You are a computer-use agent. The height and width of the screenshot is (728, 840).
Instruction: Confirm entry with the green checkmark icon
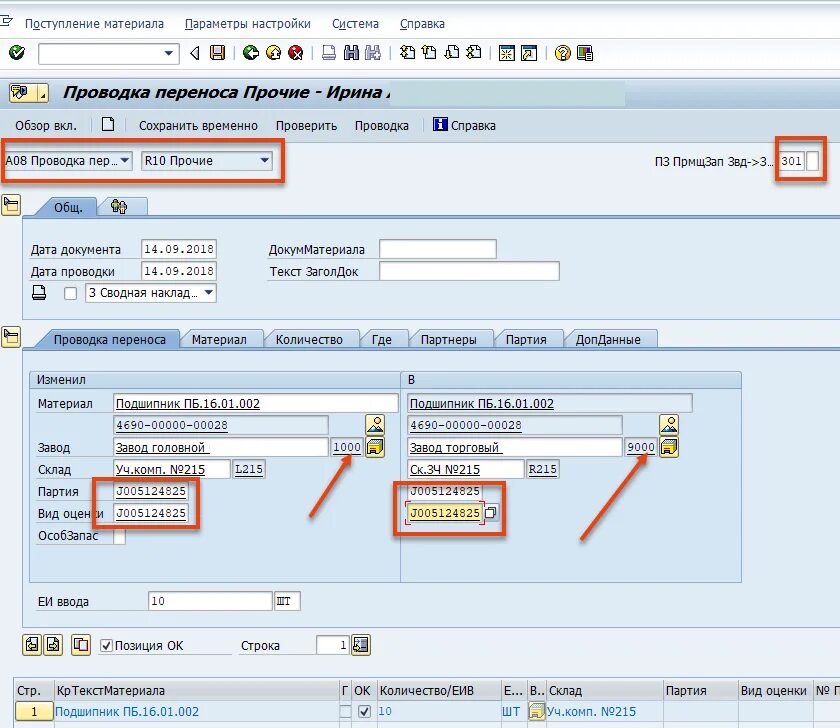pos(16,53)
